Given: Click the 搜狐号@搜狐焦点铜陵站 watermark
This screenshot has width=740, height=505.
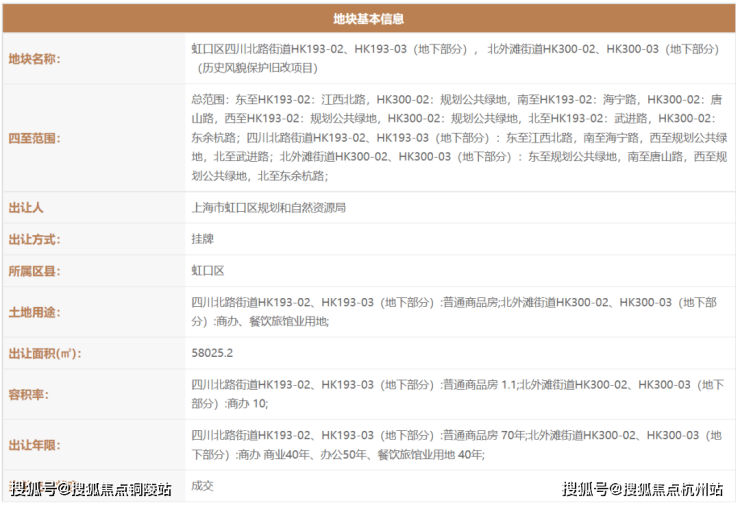Looking at the screenshot, I should [x=91, y=489].
